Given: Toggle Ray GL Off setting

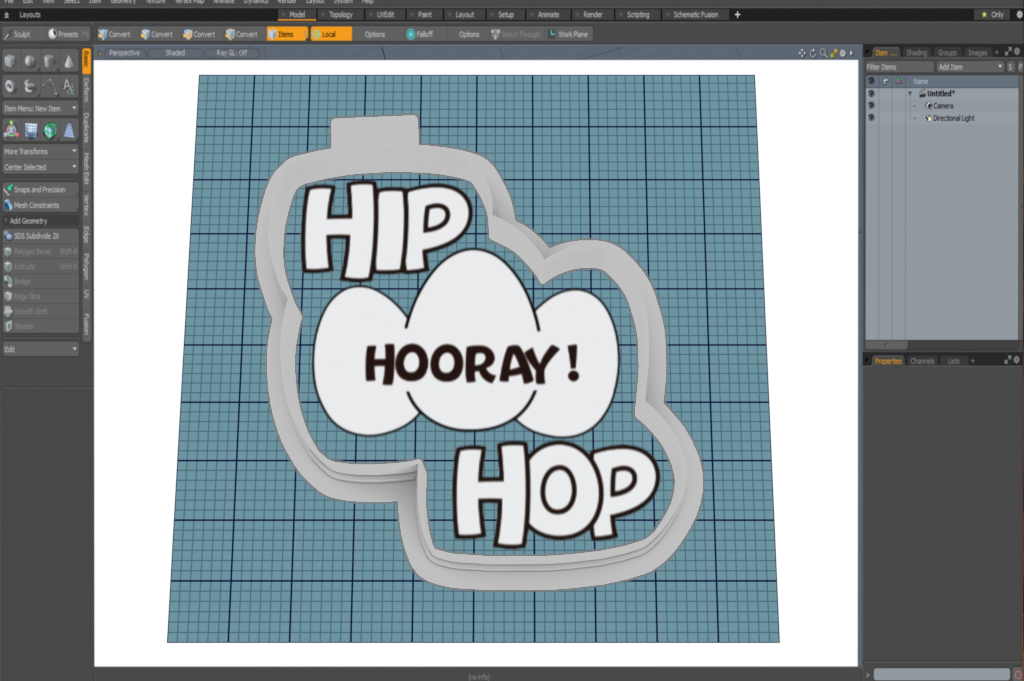Looking at the screenshot, I should point(232,53).
